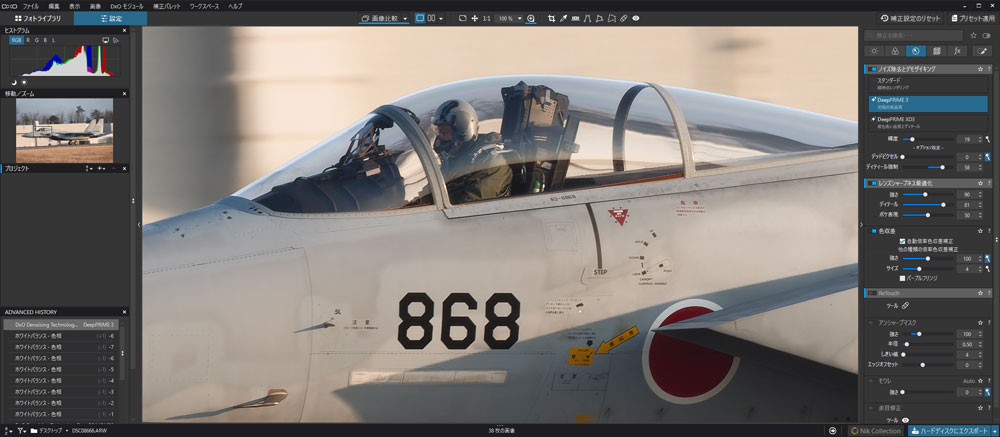Click the 補正設定のリセット button

click(x=911, y=18)
